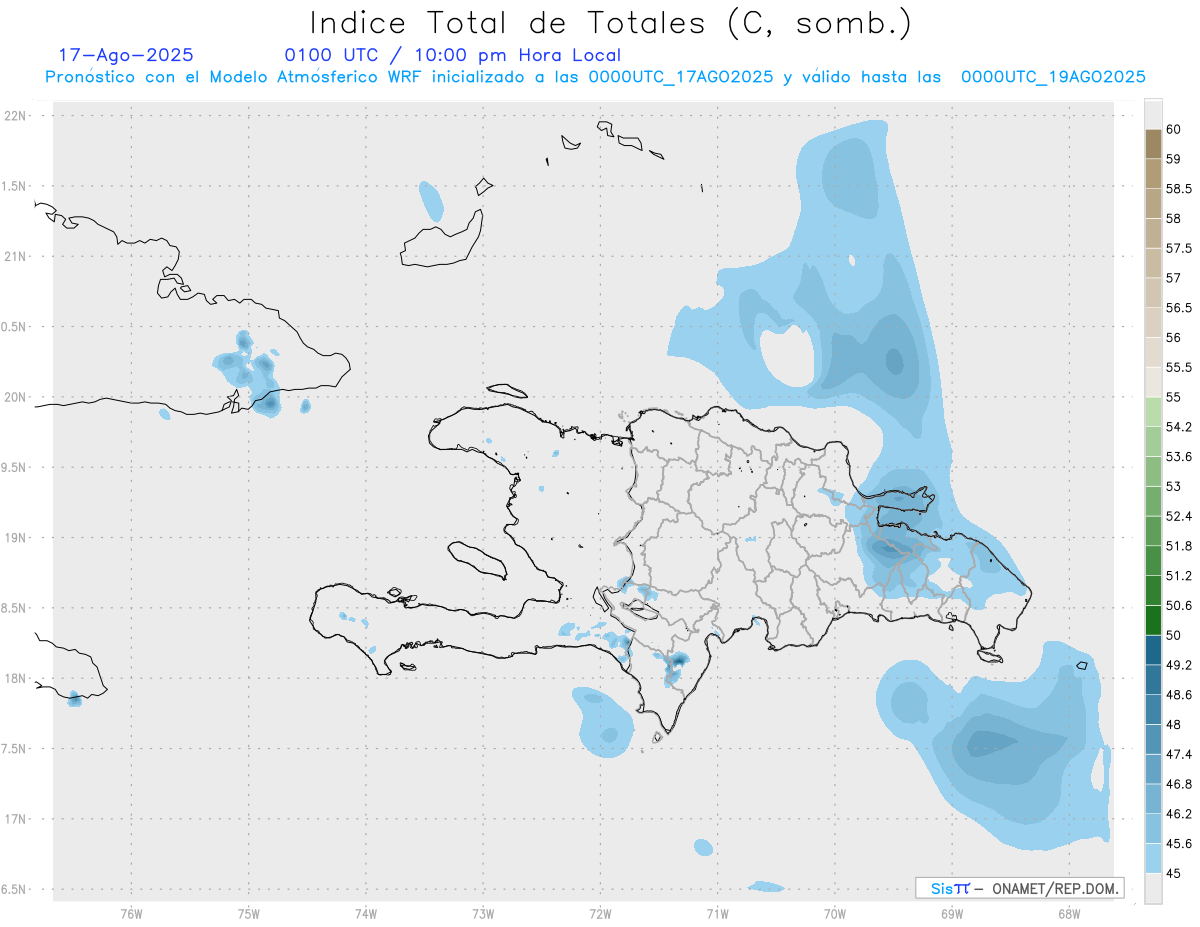The width and height of the screenshot is (1200, 927).
Task: Click the time '0100 UTC / 10:00 pm Hora Local'
Action: 452,55
